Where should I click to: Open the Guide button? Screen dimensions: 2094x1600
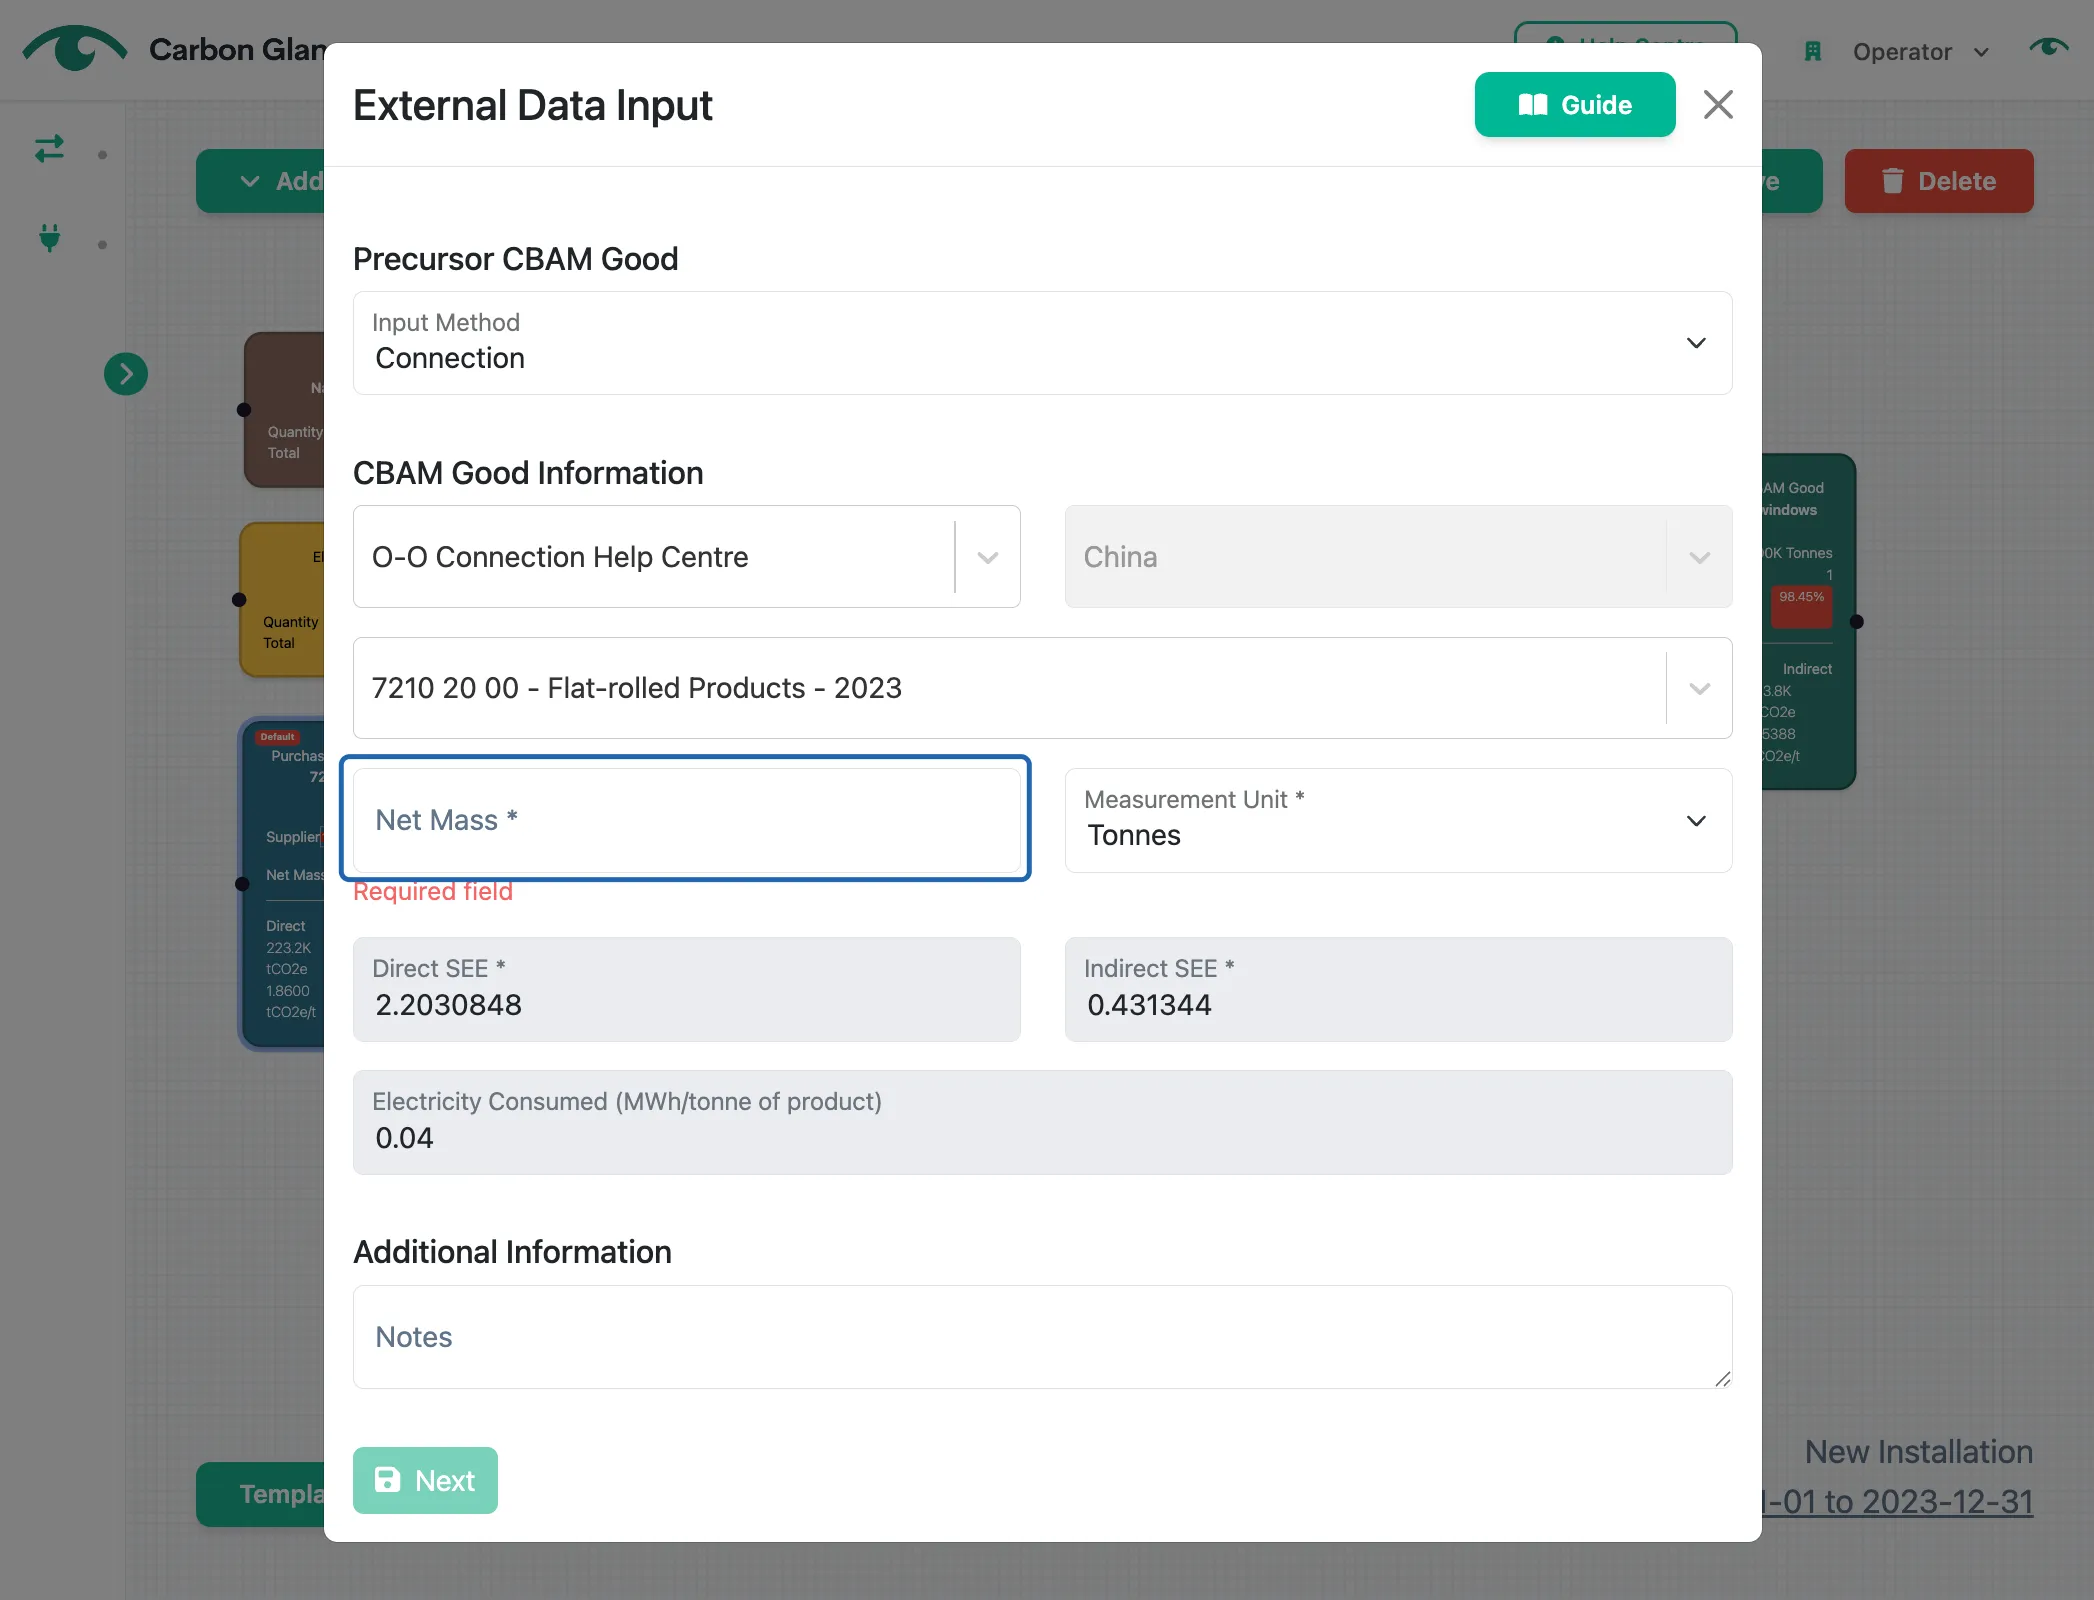click(1574, 104)
